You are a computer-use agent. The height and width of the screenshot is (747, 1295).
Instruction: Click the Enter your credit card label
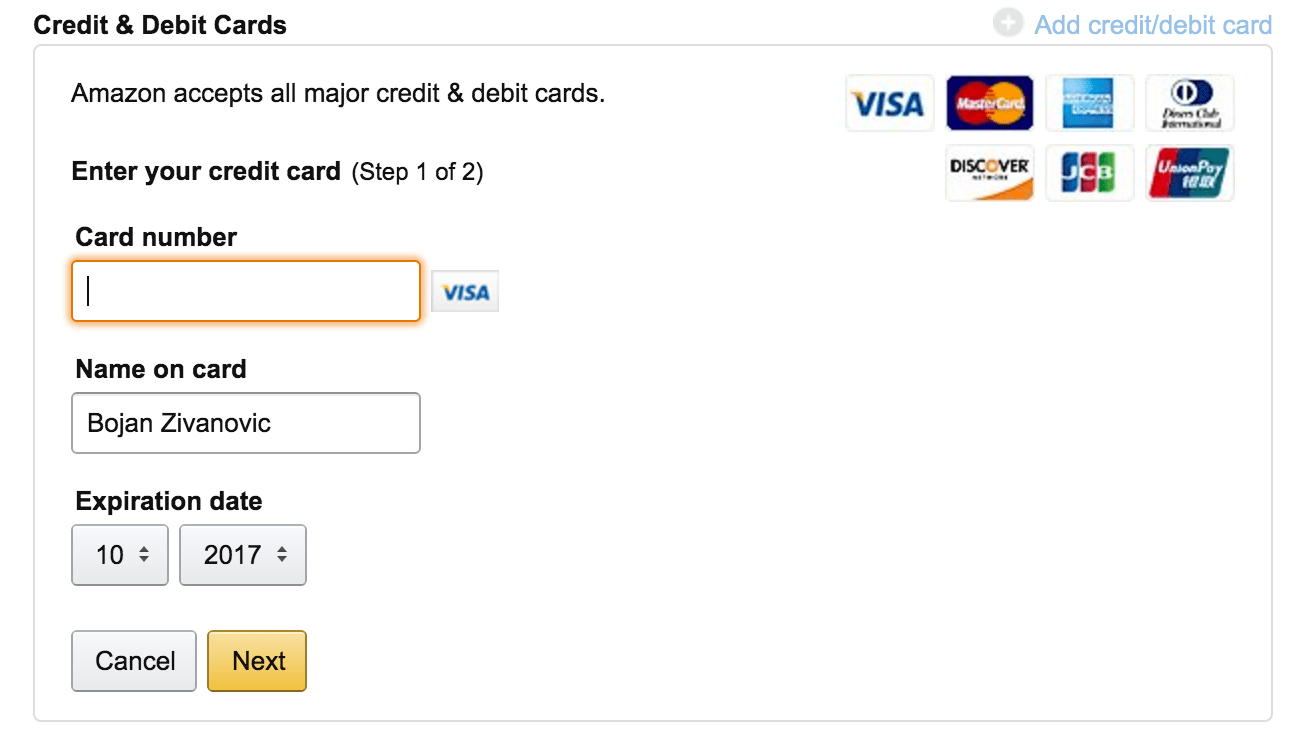coord(206,171)
